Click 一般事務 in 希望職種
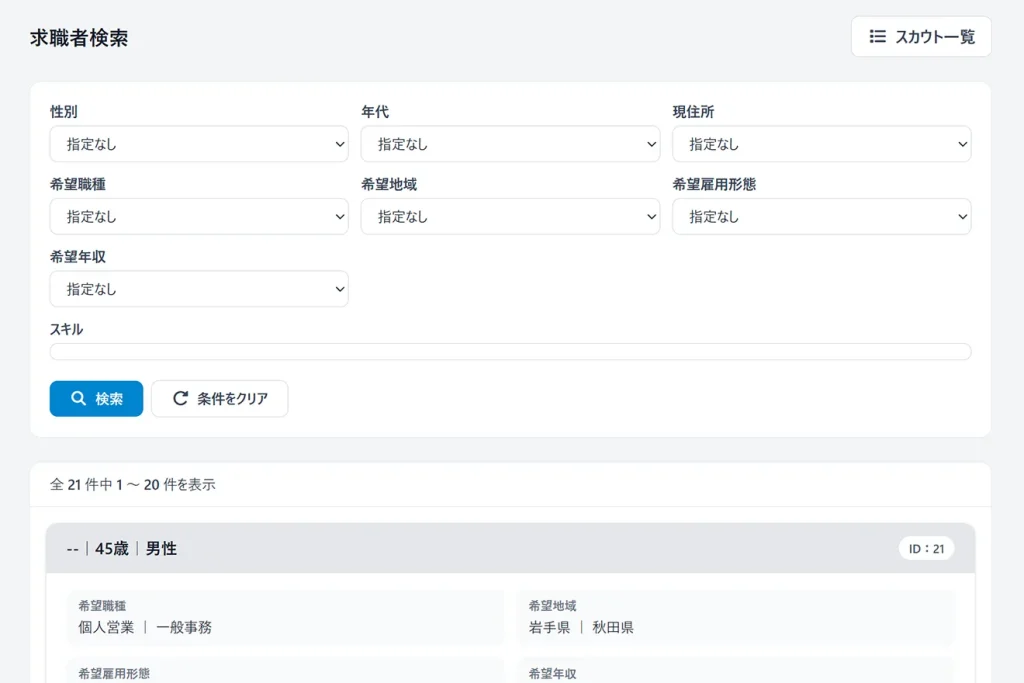 click(184, 627)
